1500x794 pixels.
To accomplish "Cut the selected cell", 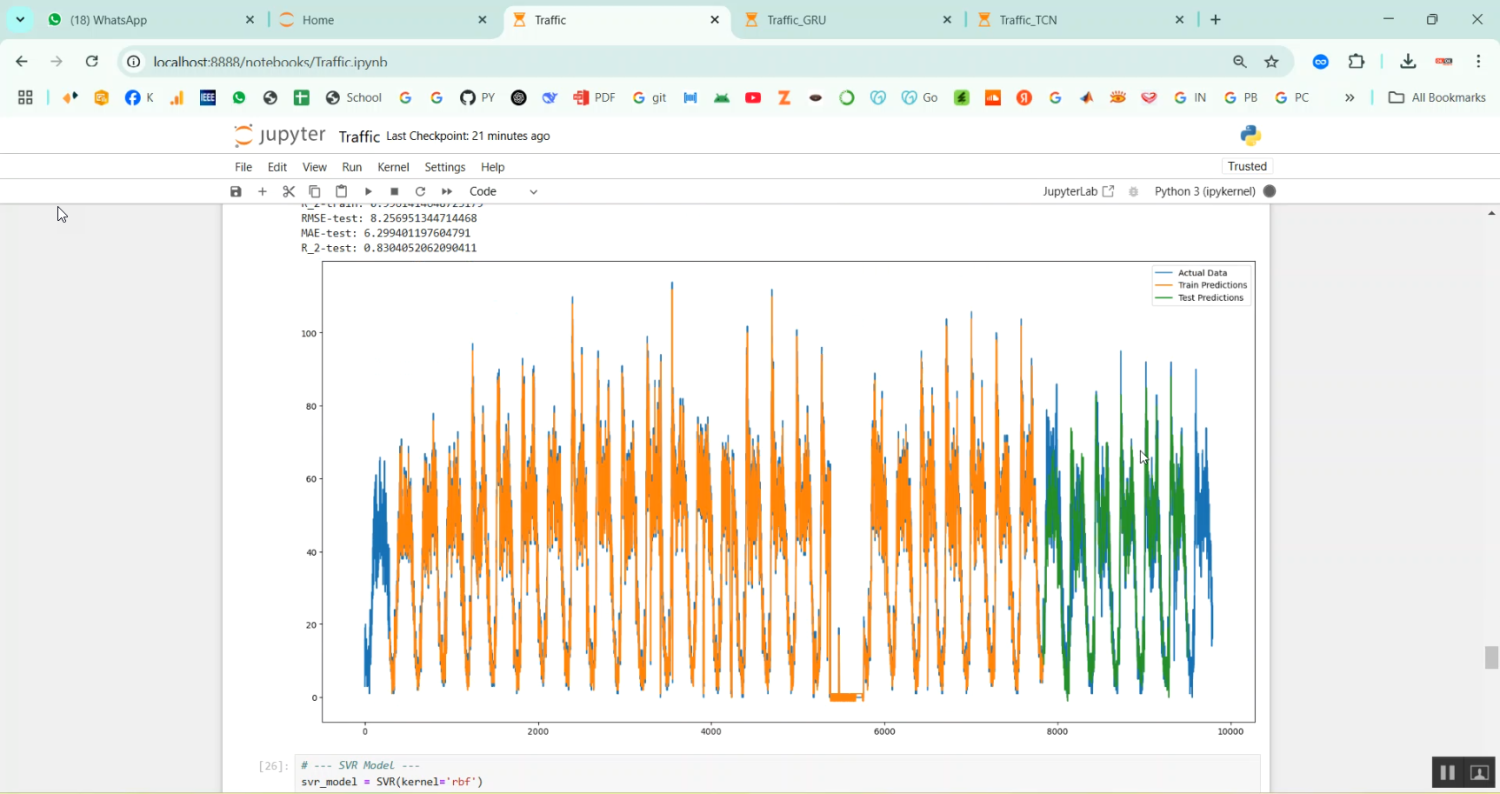I will point(288,191).
